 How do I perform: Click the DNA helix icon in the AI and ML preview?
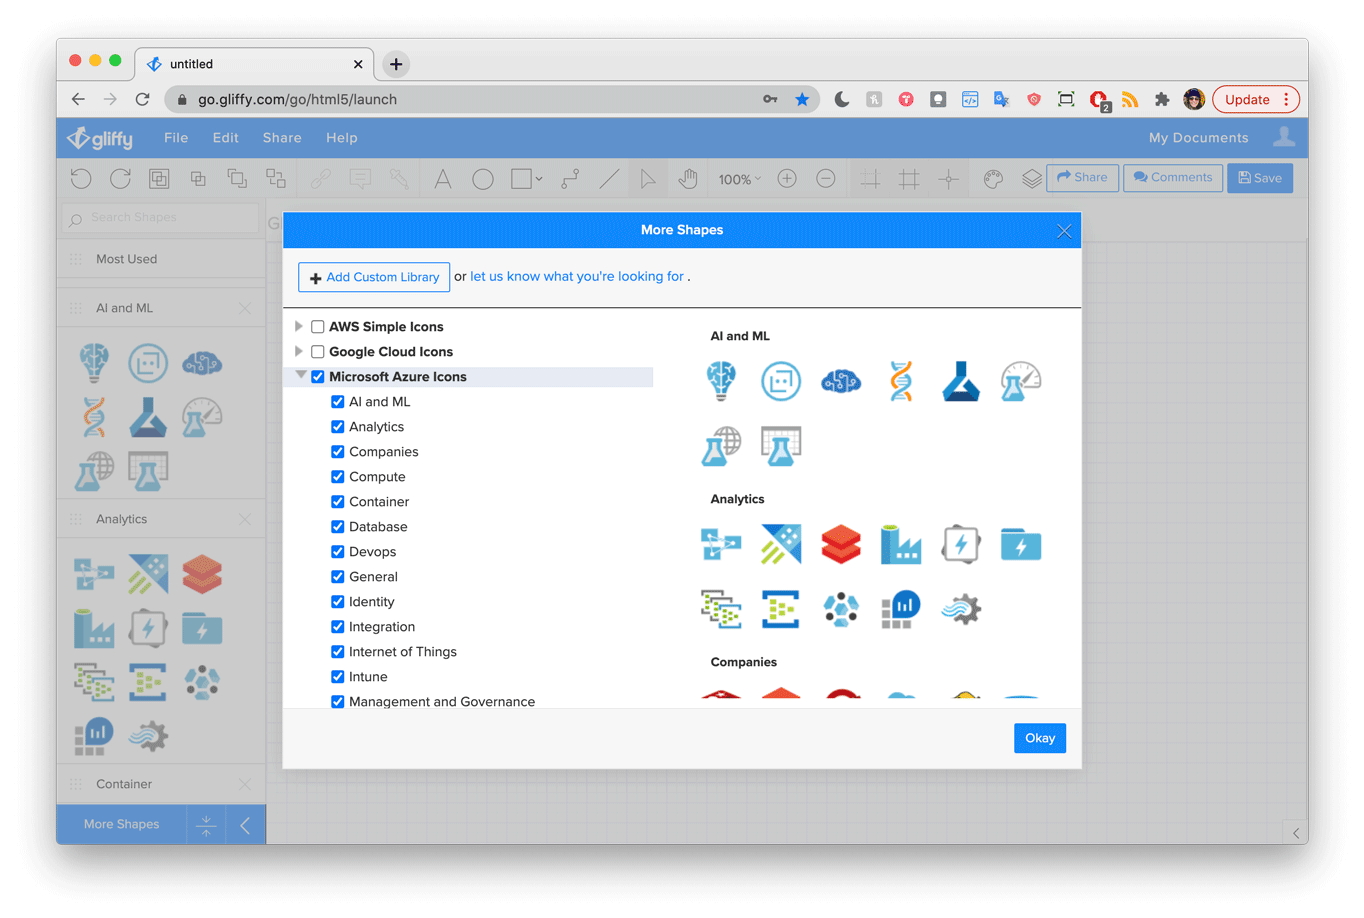point(901,381)
